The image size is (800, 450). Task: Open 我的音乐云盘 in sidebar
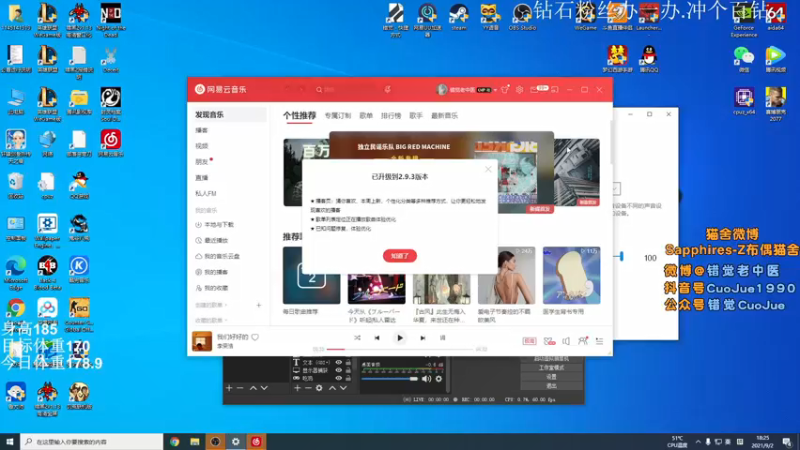pos(221,256)
